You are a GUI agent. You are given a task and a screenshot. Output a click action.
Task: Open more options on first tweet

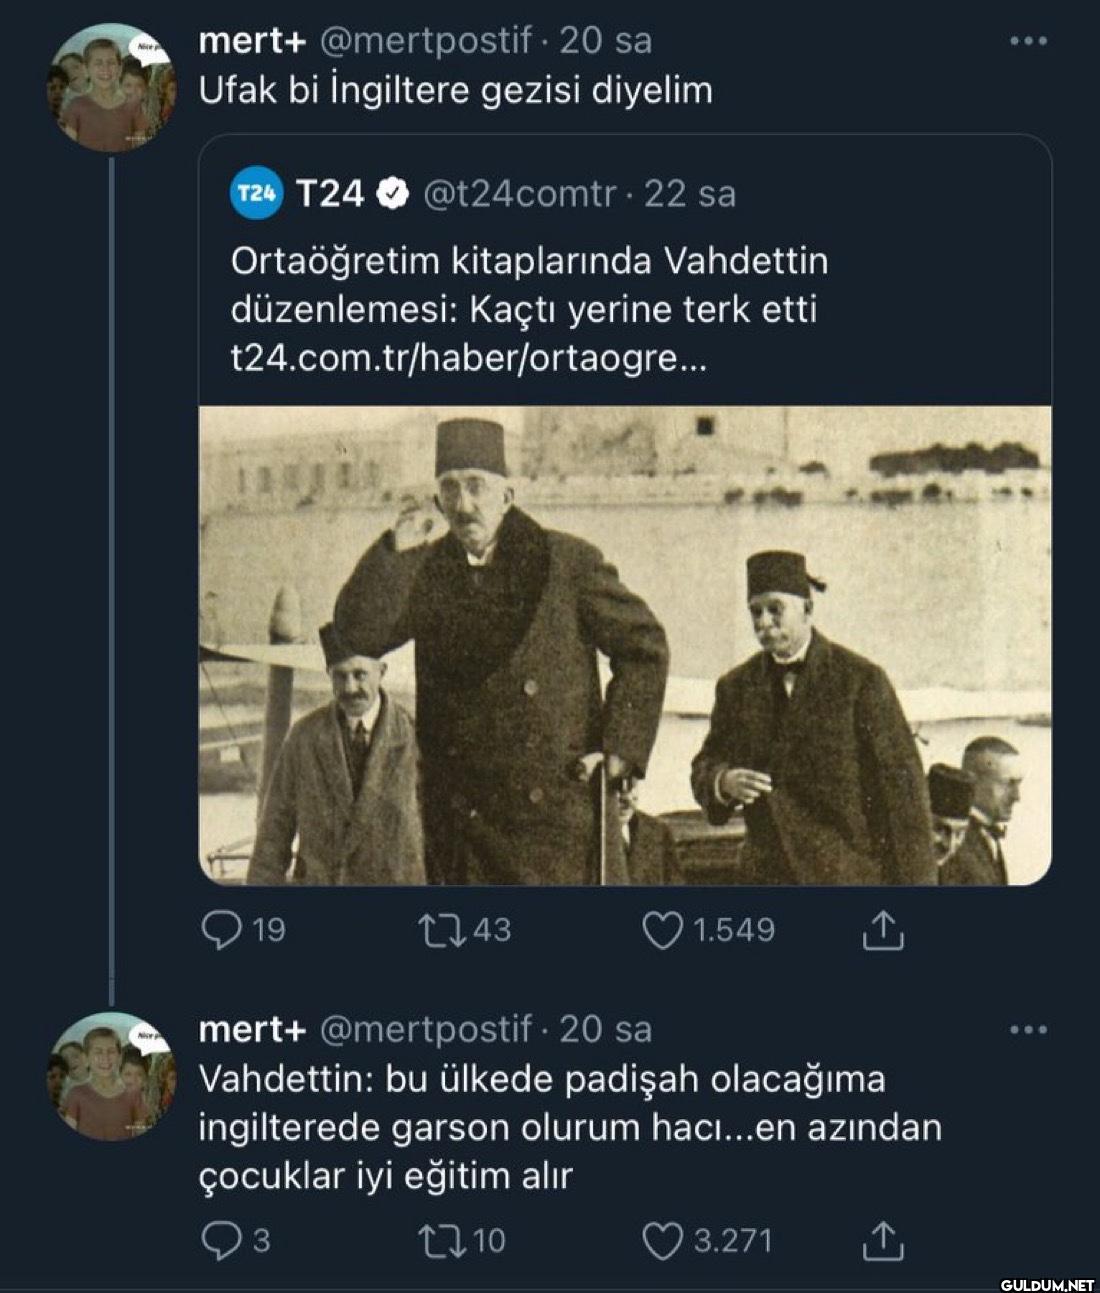[x=1028, y=41]
